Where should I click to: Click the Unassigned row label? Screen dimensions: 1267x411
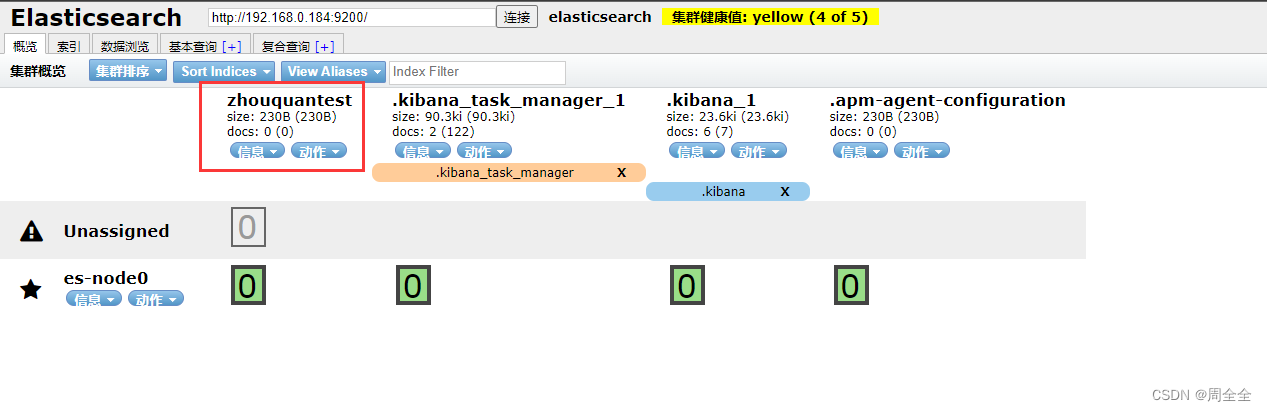[116, 231]
